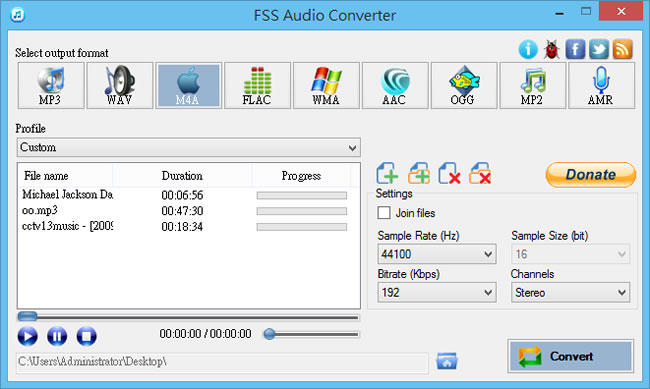
Task: Open the Bitrate 192 dropdown
Action: (437, 292)
